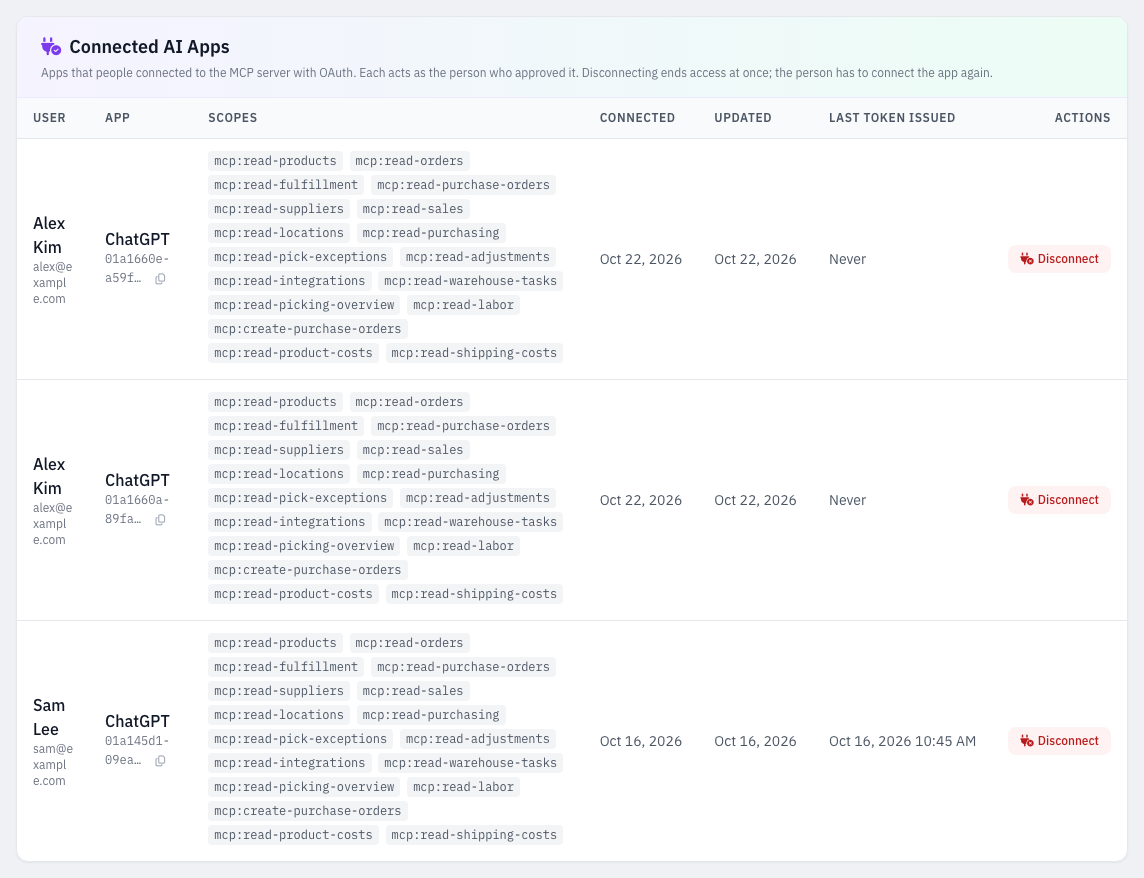Click the mcp:read-labor tag in Sam Lee's row
Image resolution: width=1144 pixels, height=878 pixels.
(463, 787)
